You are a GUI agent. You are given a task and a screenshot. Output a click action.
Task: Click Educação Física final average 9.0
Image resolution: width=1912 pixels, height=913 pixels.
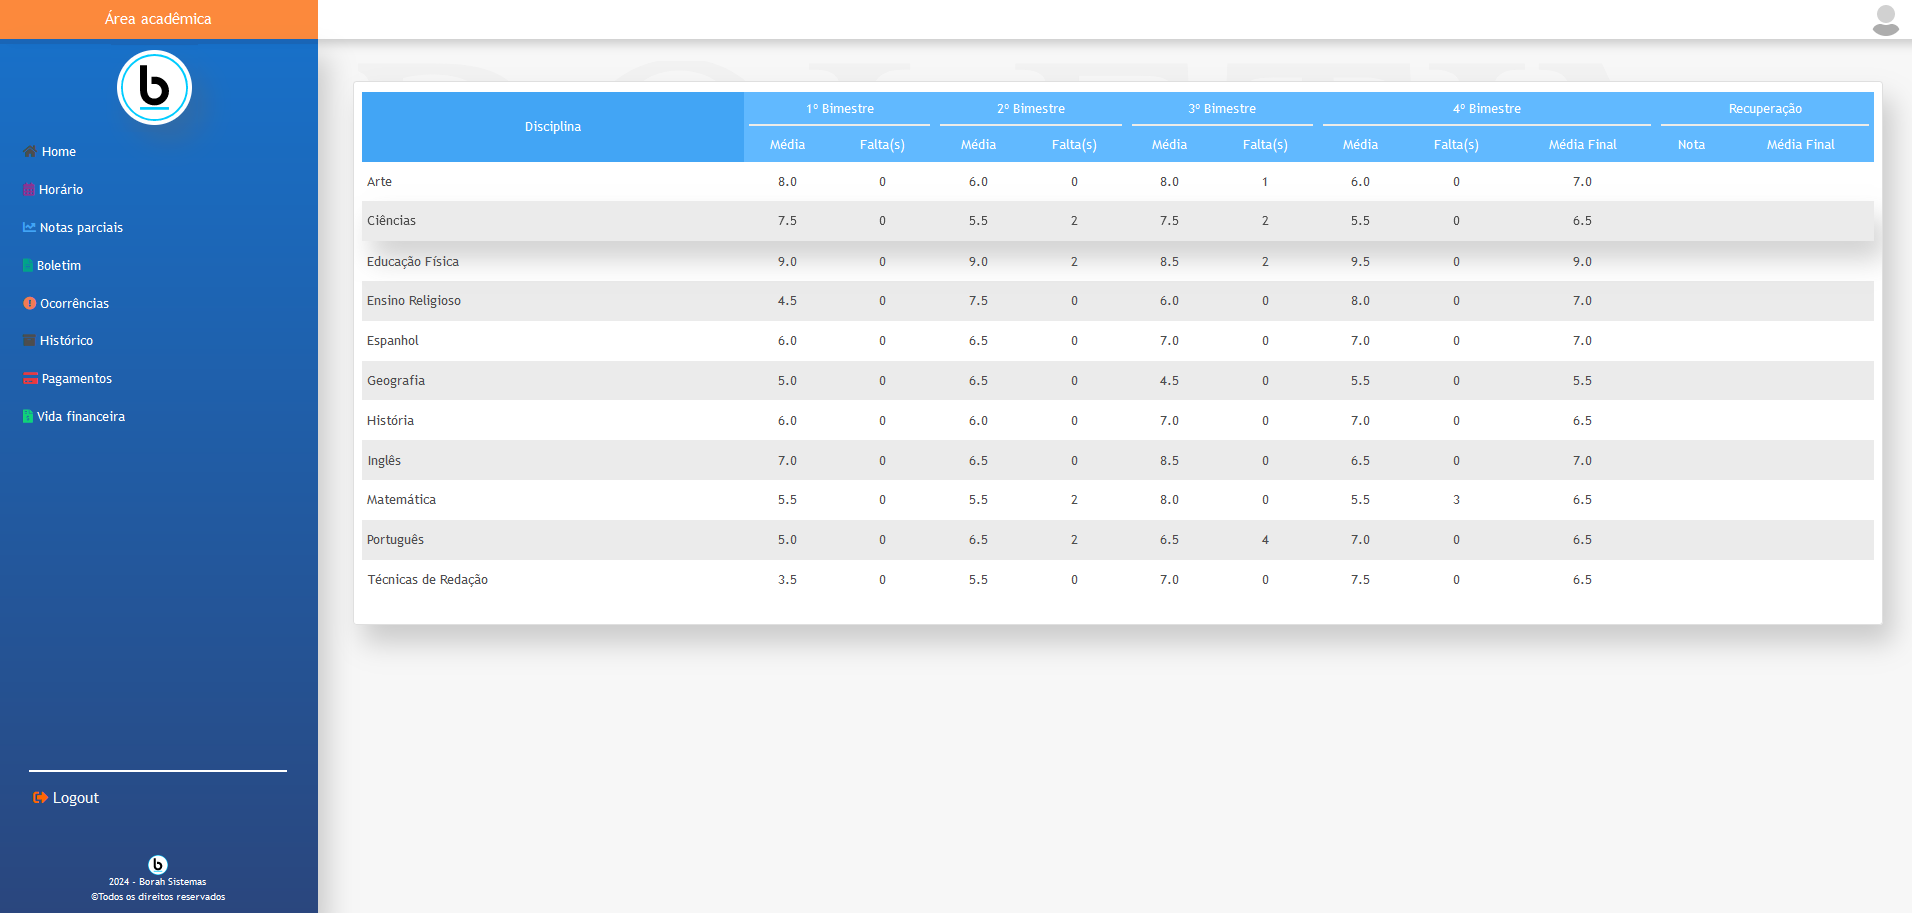[1582, 261]
